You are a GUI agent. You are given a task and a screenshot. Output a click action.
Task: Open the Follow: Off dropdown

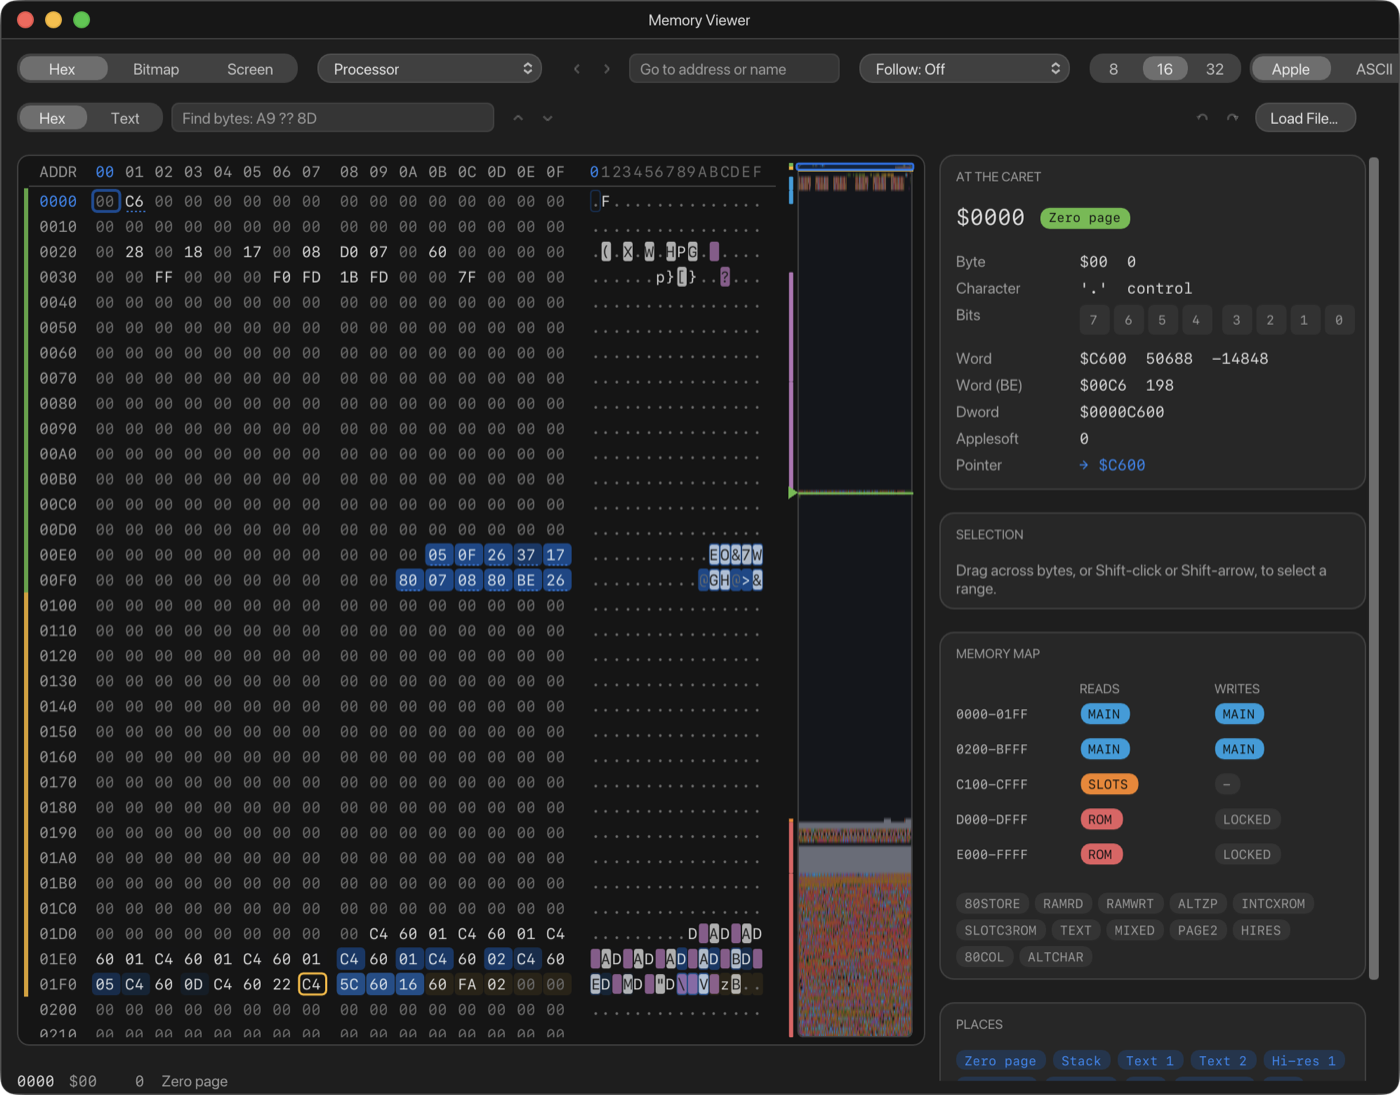(x=964, y=69)
